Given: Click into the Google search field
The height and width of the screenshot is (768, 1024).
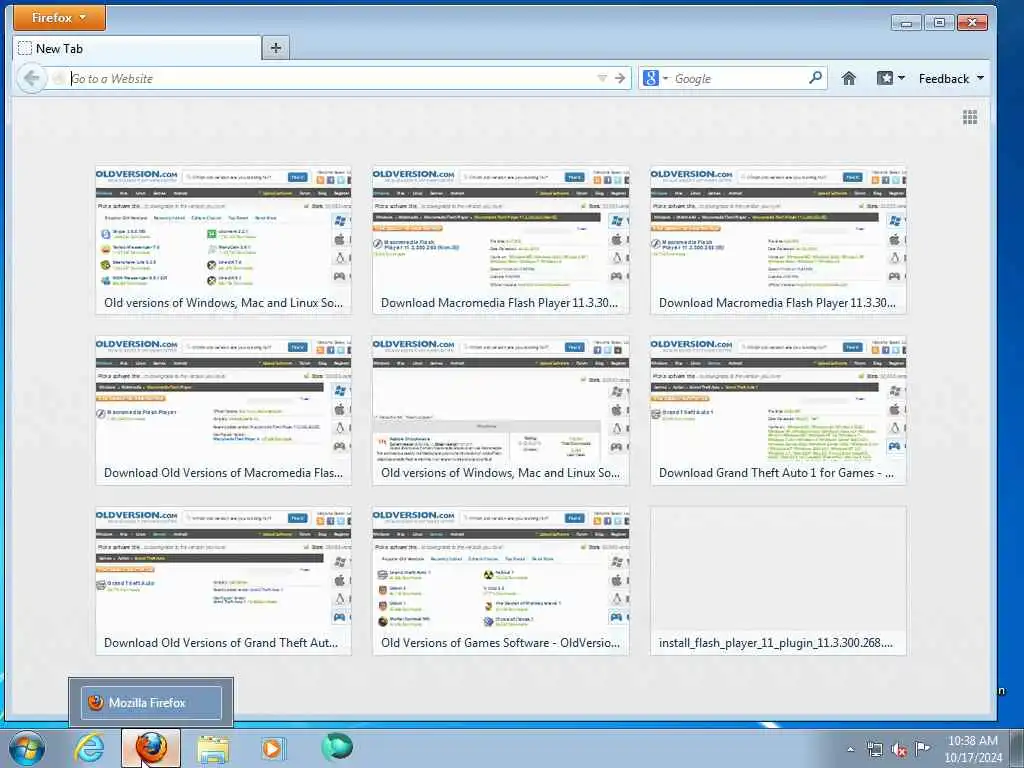Looking at the screenshot, I should tap(739, 78).
